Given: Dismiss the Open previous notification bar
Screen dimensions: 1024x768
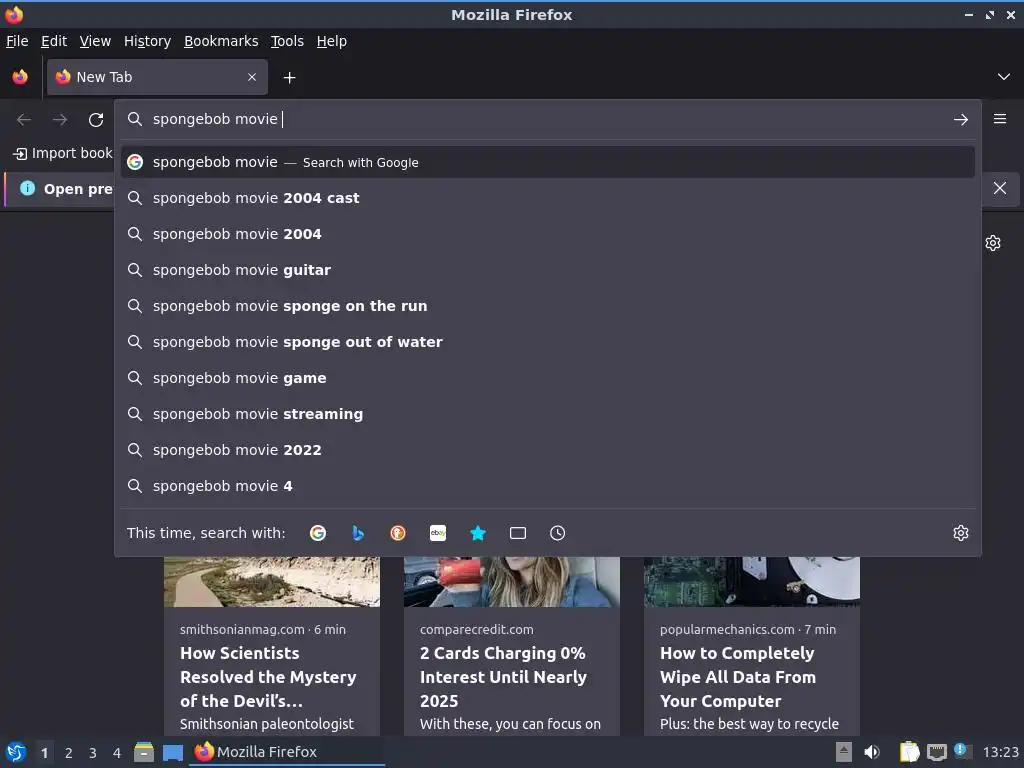Looking at the screenshot, I should pyautogui.click(x=1000, y=188).
